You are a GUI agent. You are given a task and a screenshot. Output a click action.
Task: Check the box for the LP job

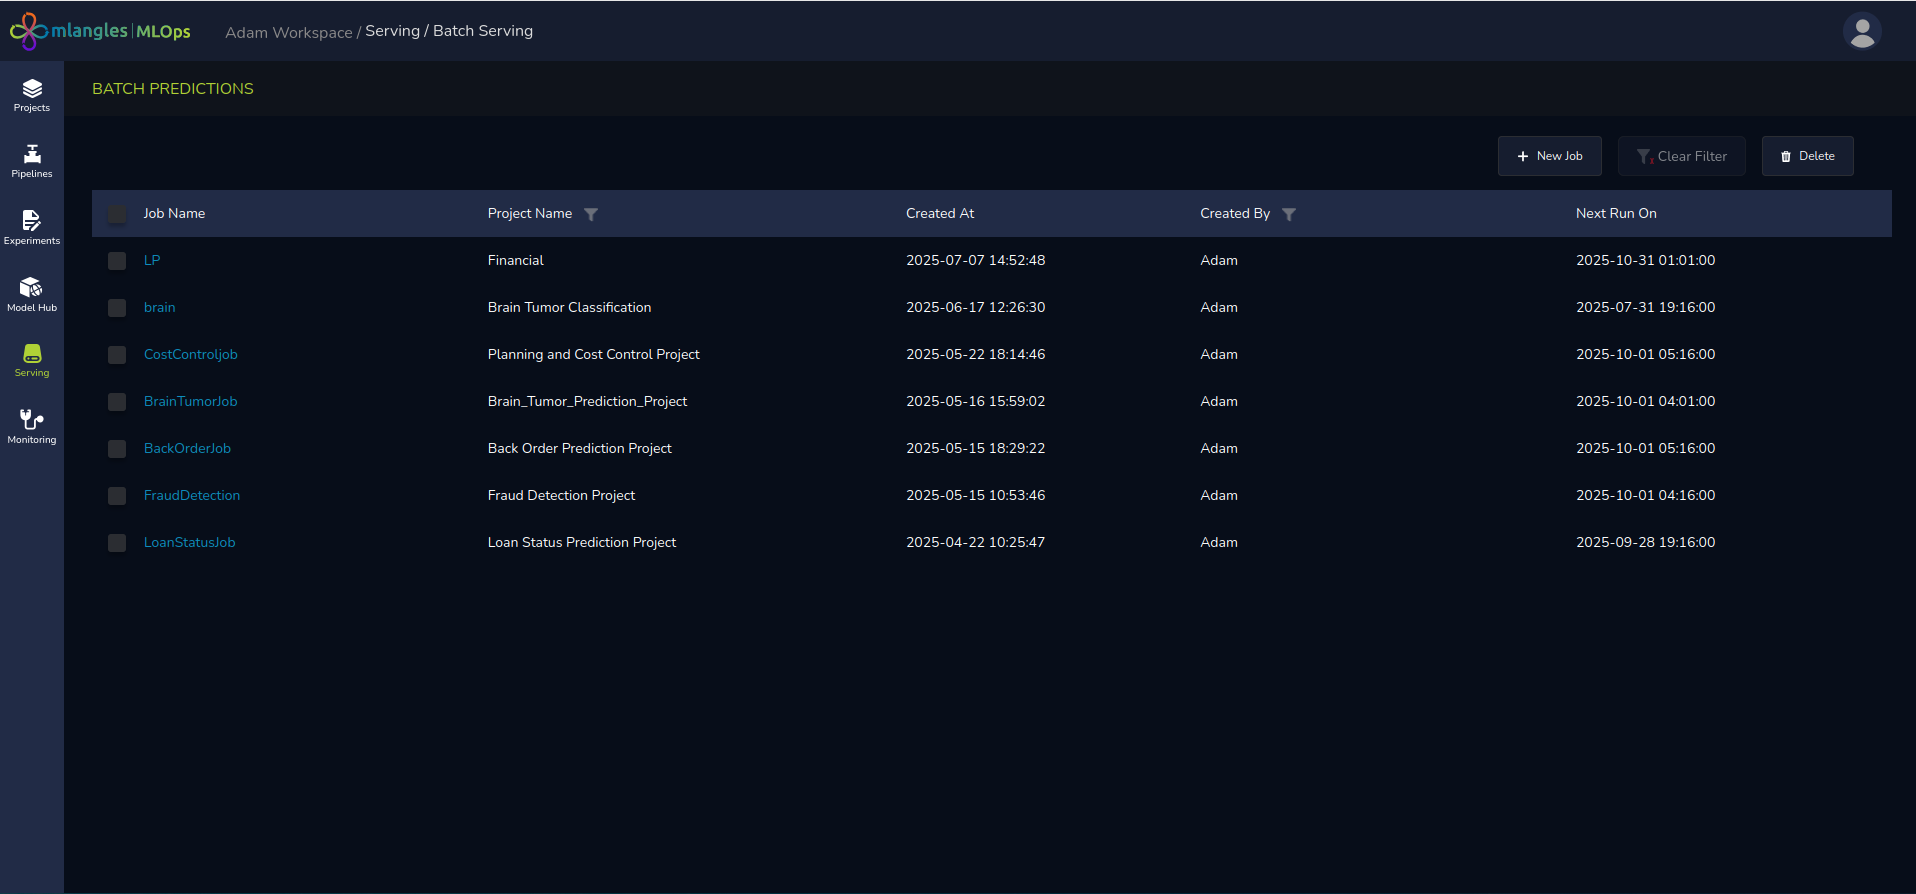tap(117, 261)
